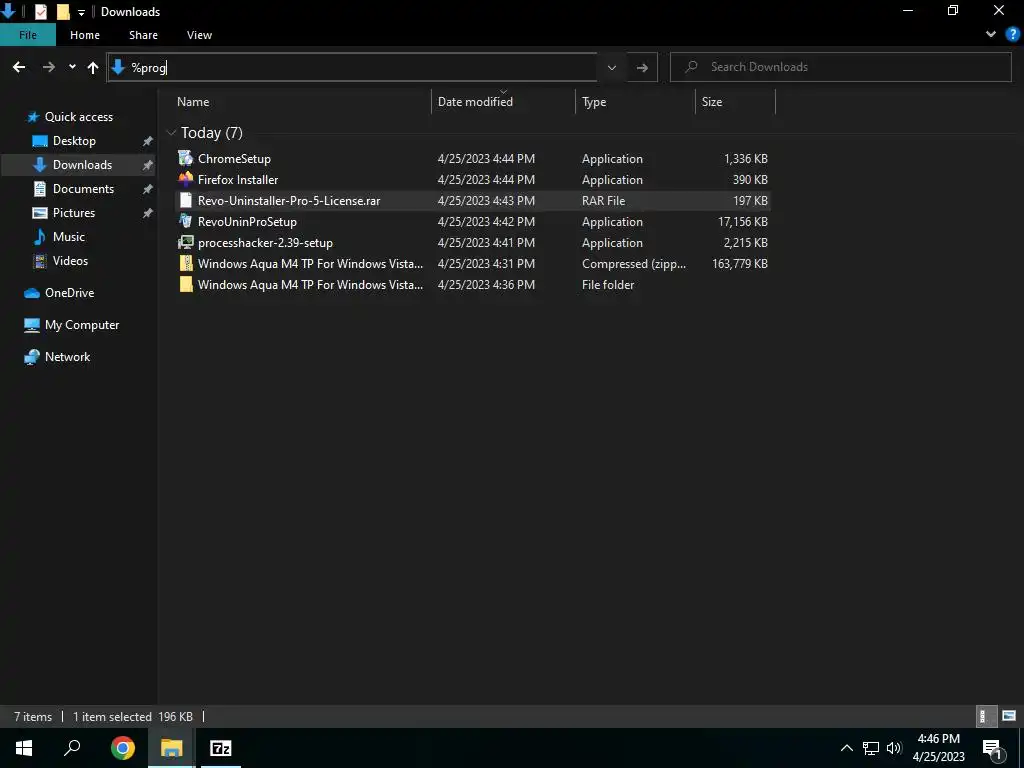Open the Help question mark icon

click(x=1013, y=35)
